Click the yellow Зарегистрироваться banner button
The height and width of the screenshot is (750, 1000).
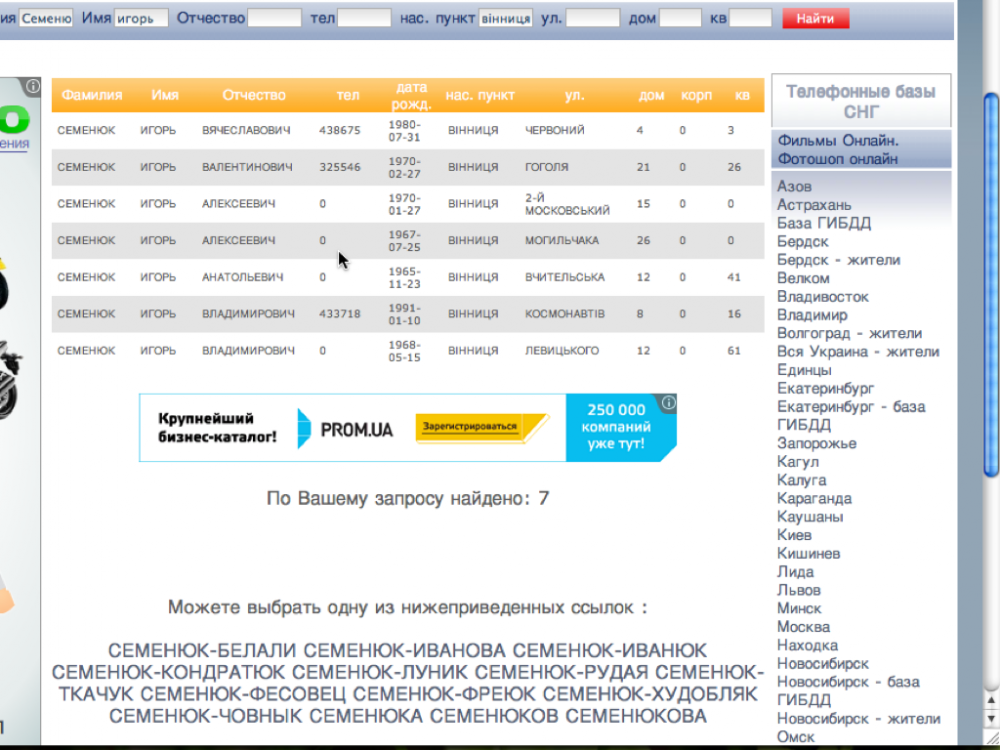coord(482,427)
